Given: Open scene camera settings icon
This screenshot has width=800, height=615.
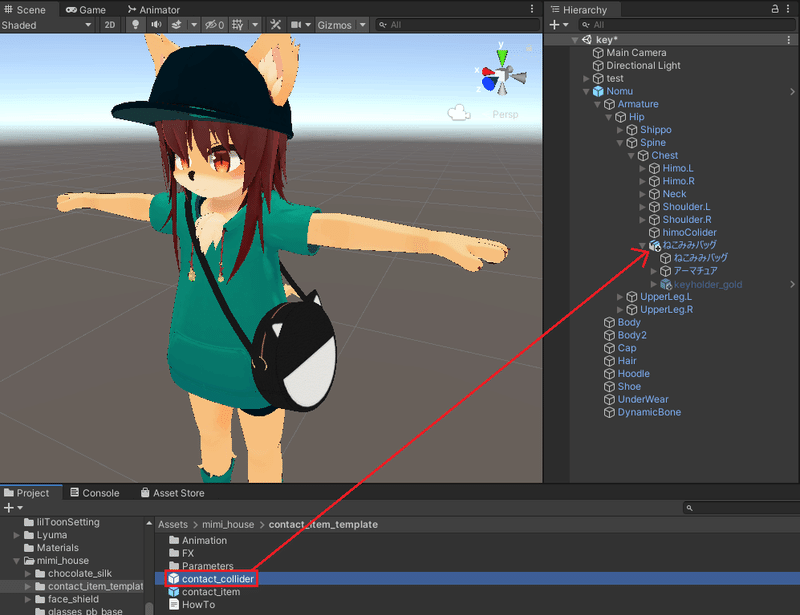Looking at the screenshot, I should click(296, 24).
